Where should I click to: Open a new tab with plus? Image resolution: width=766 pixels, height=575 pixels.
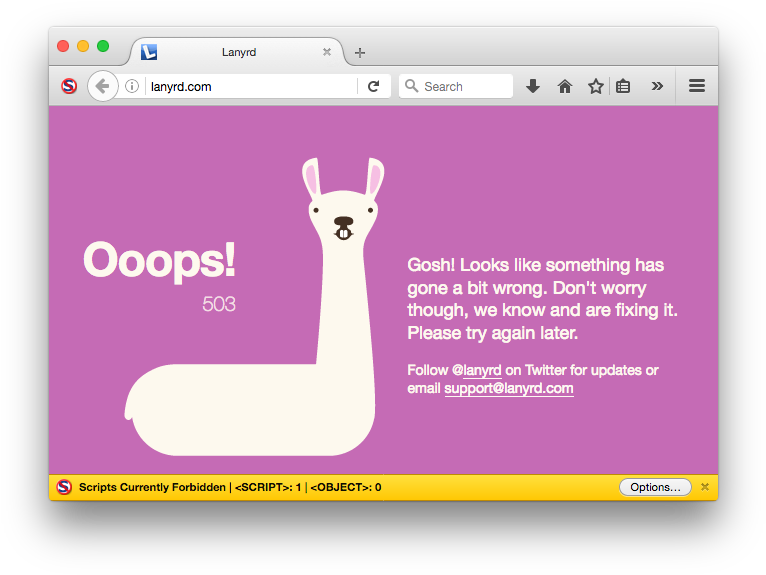pyautogui.click(x=360, y=53)
